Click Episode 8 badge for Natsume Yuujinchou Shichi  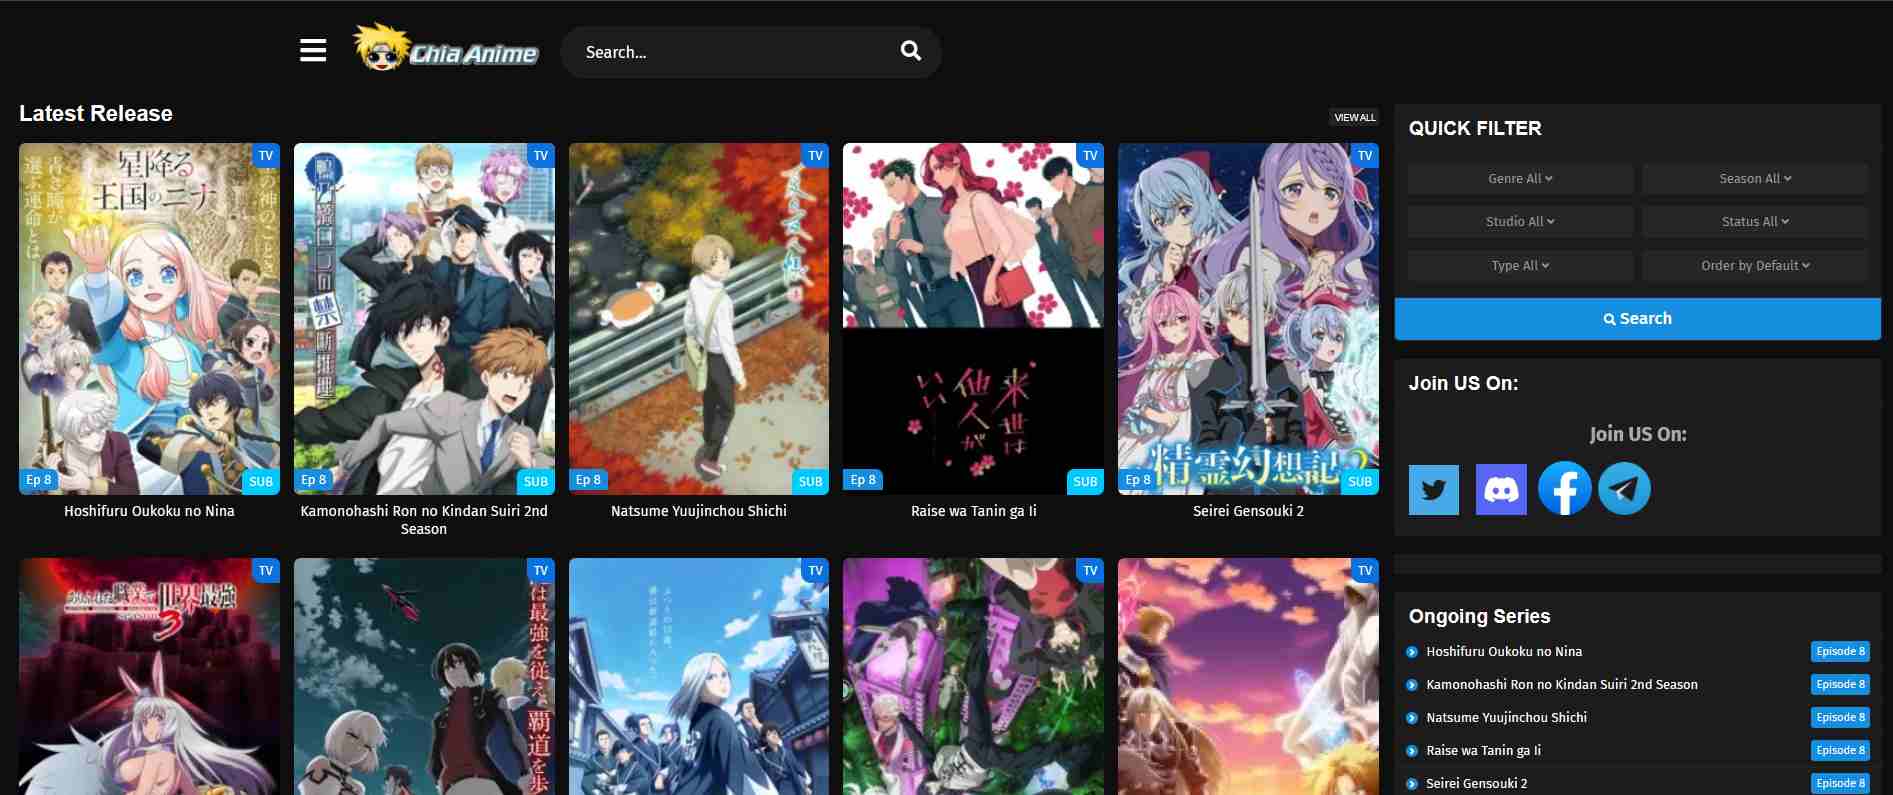click(1840, 718)
